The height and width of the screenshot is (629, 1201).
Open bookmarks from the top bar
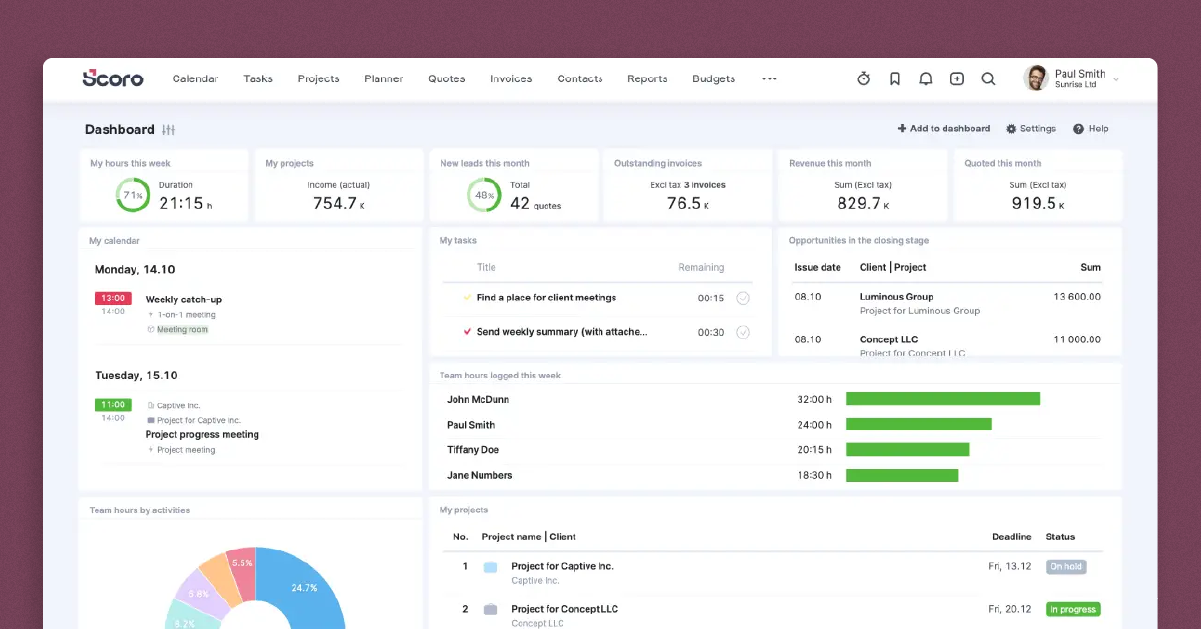[x=894, y=78]
